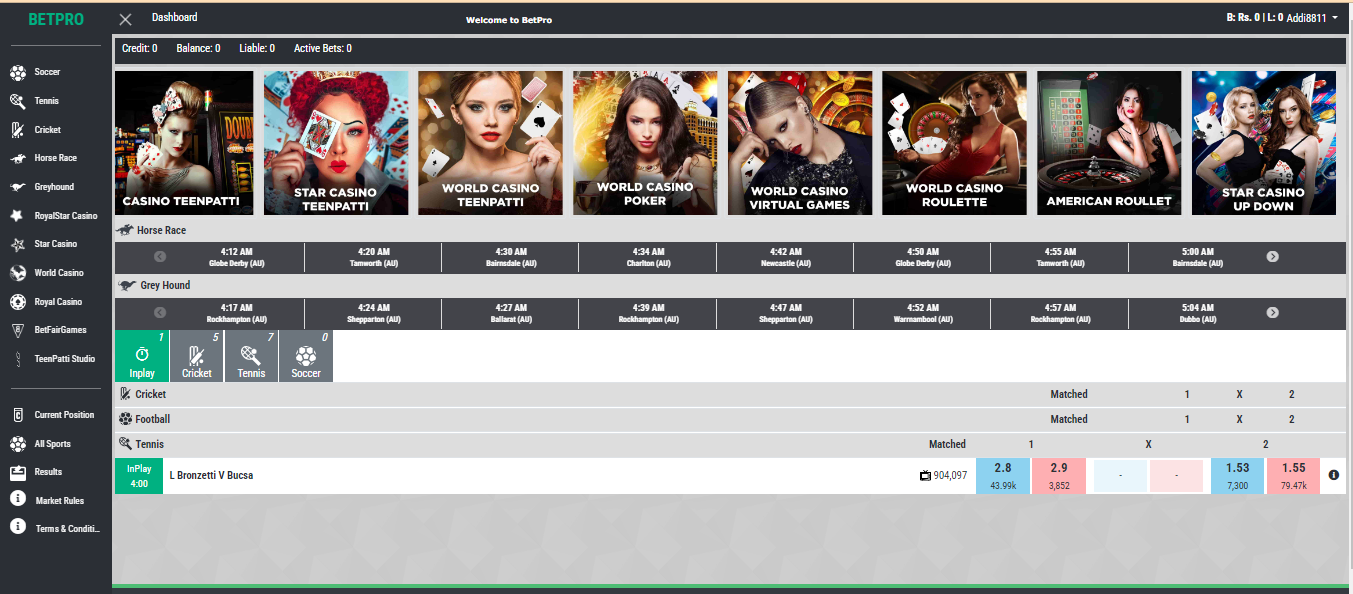Open Market Rules link
The width and height of the screenshot is (1353, 594).
[59, 500]
